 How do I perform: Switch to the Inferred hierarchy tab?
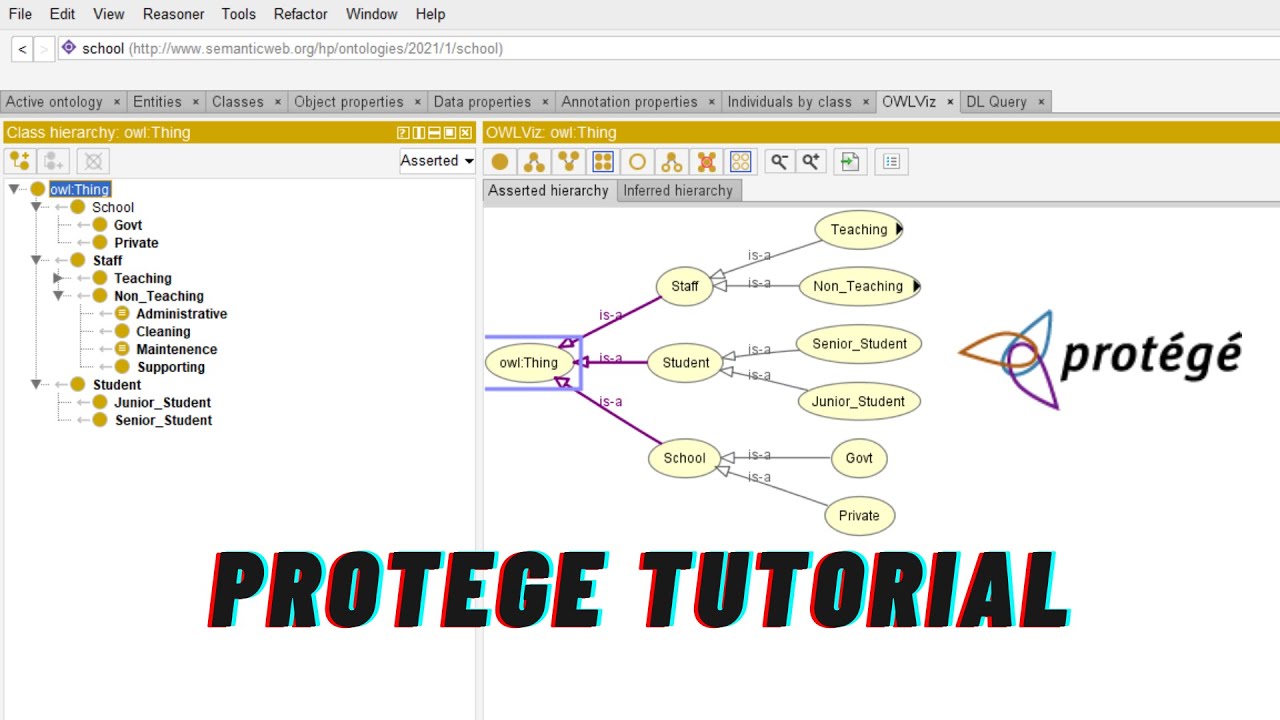pos(678,191)
